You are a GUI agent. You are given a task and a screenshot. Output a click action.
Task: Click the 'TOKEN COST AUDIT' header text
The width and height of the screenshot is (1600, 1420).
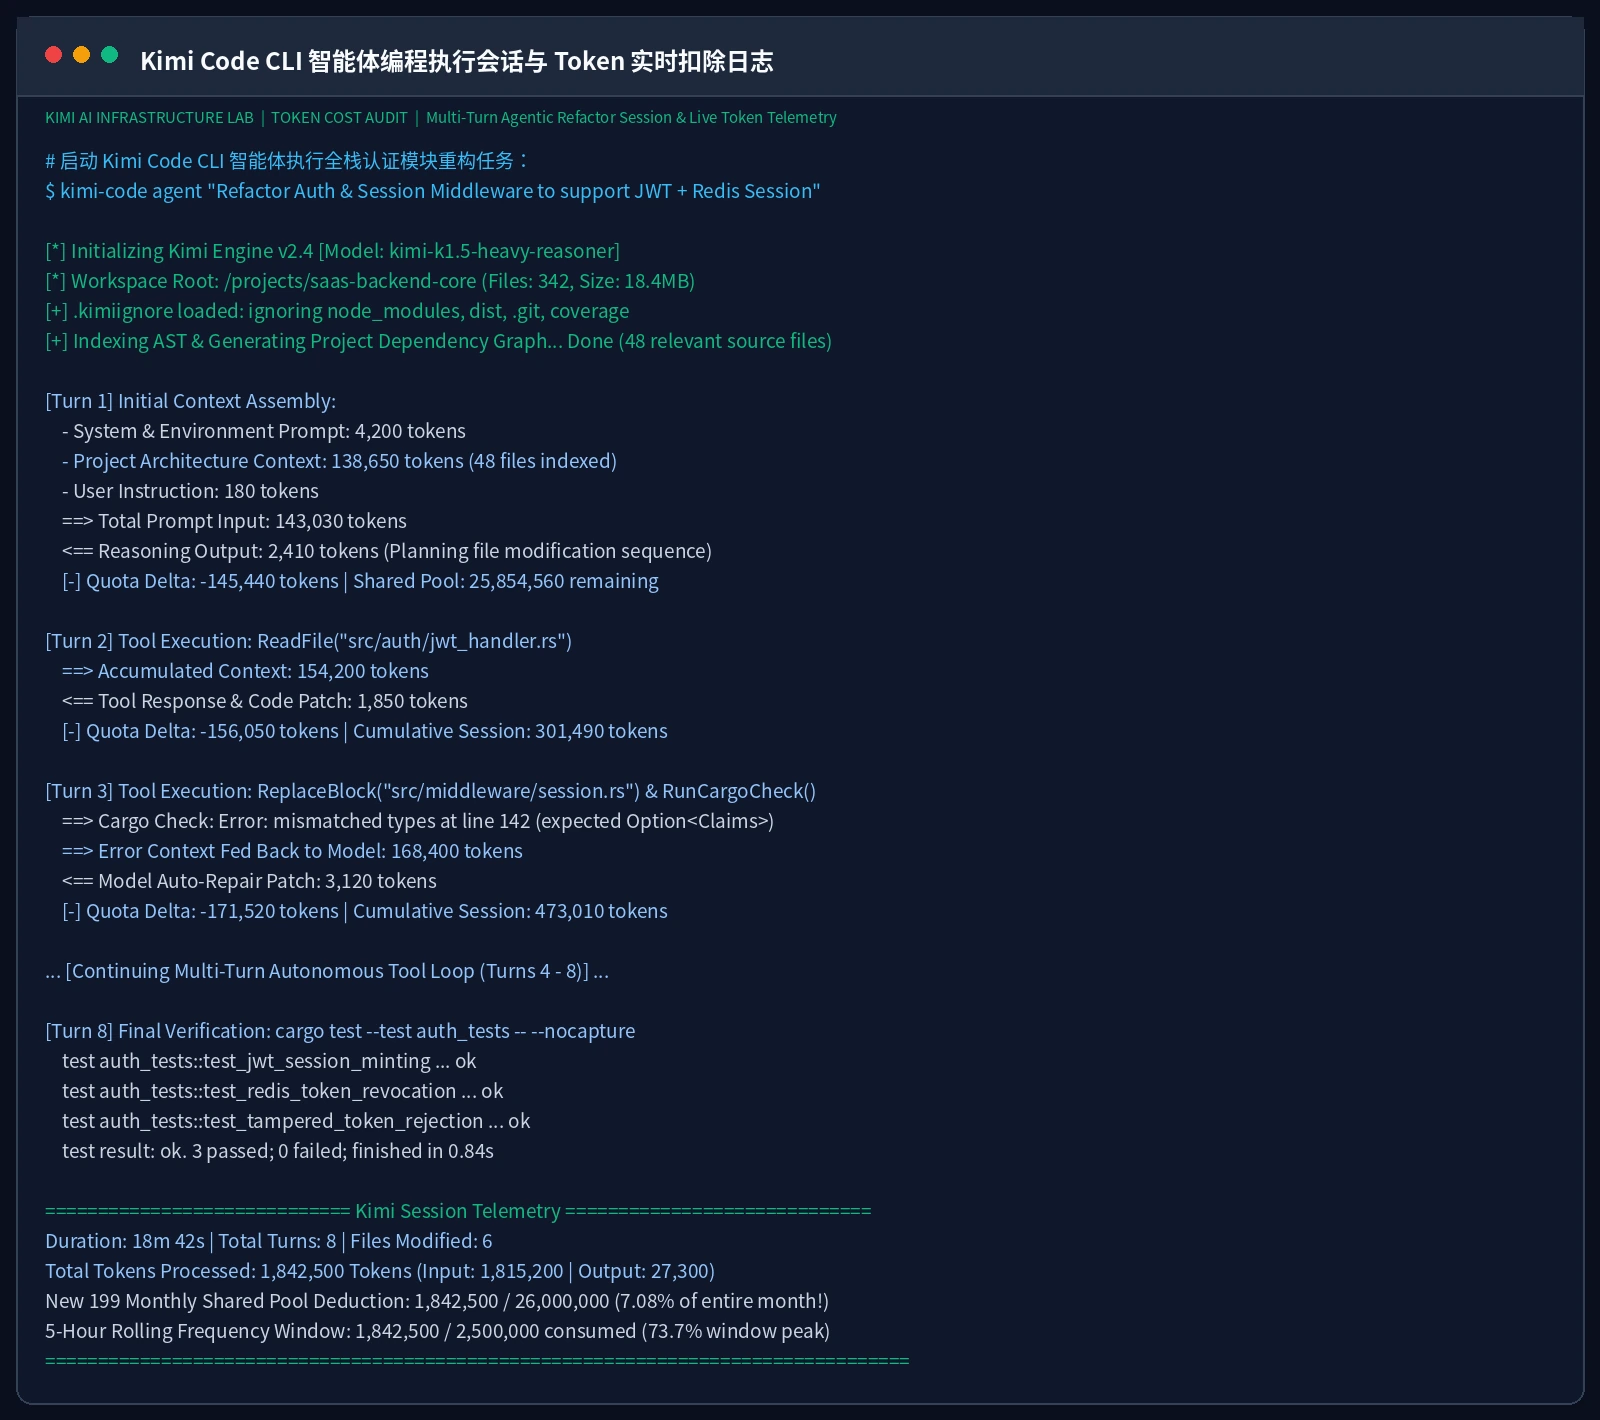coord(339,118)
